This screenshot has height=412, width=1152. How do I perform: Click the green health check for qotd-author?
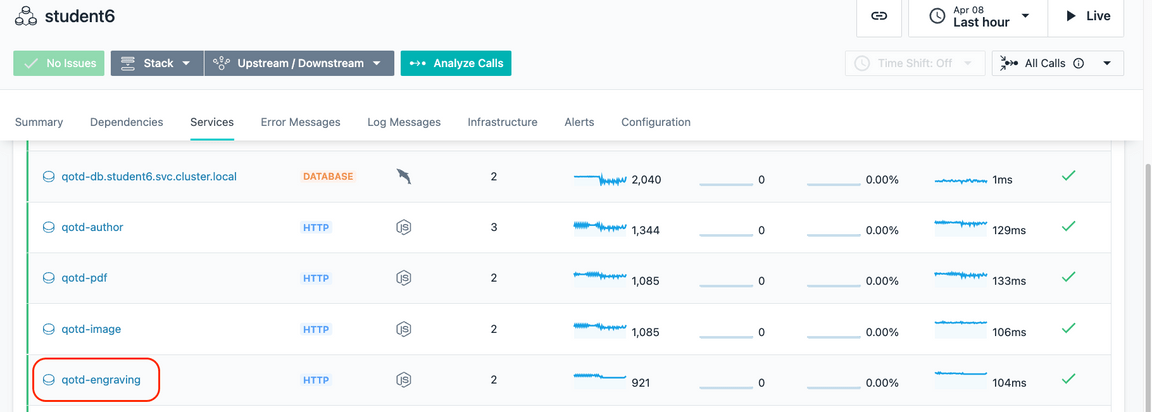pyautogui.click(x=1069, y=226)
